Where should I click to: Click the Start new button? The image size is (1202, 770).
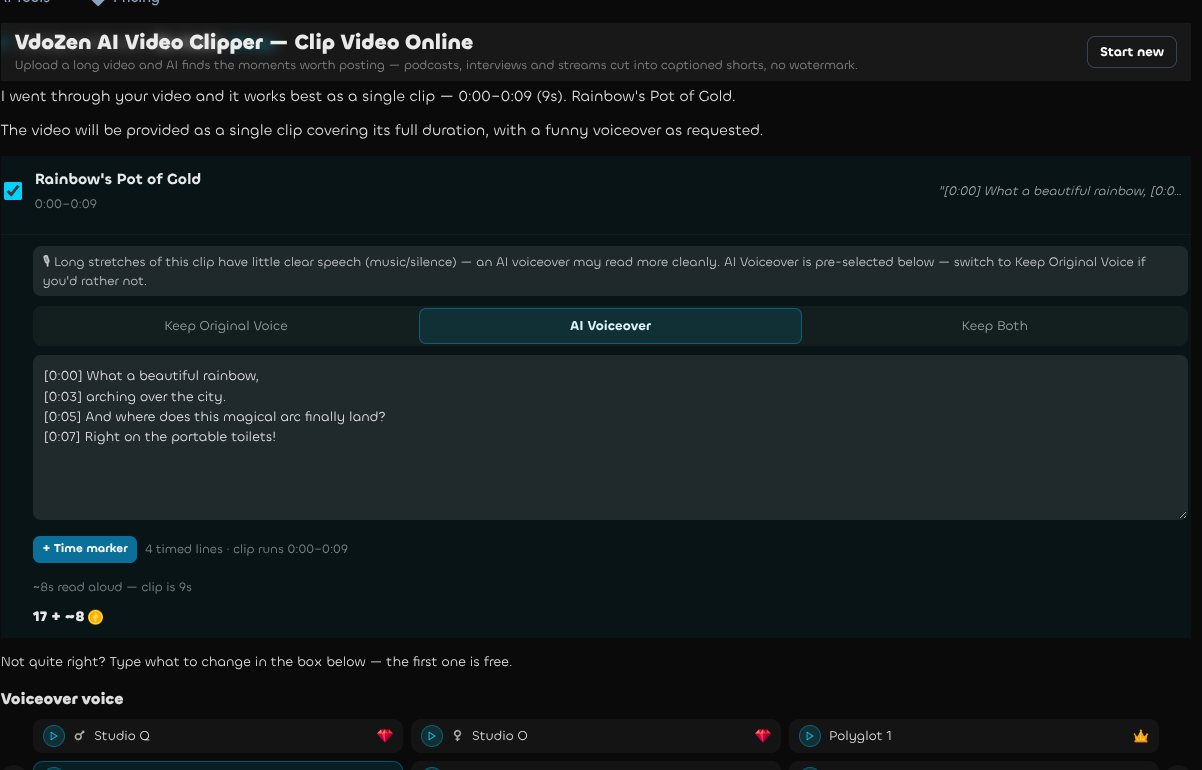coord(1131,52)
